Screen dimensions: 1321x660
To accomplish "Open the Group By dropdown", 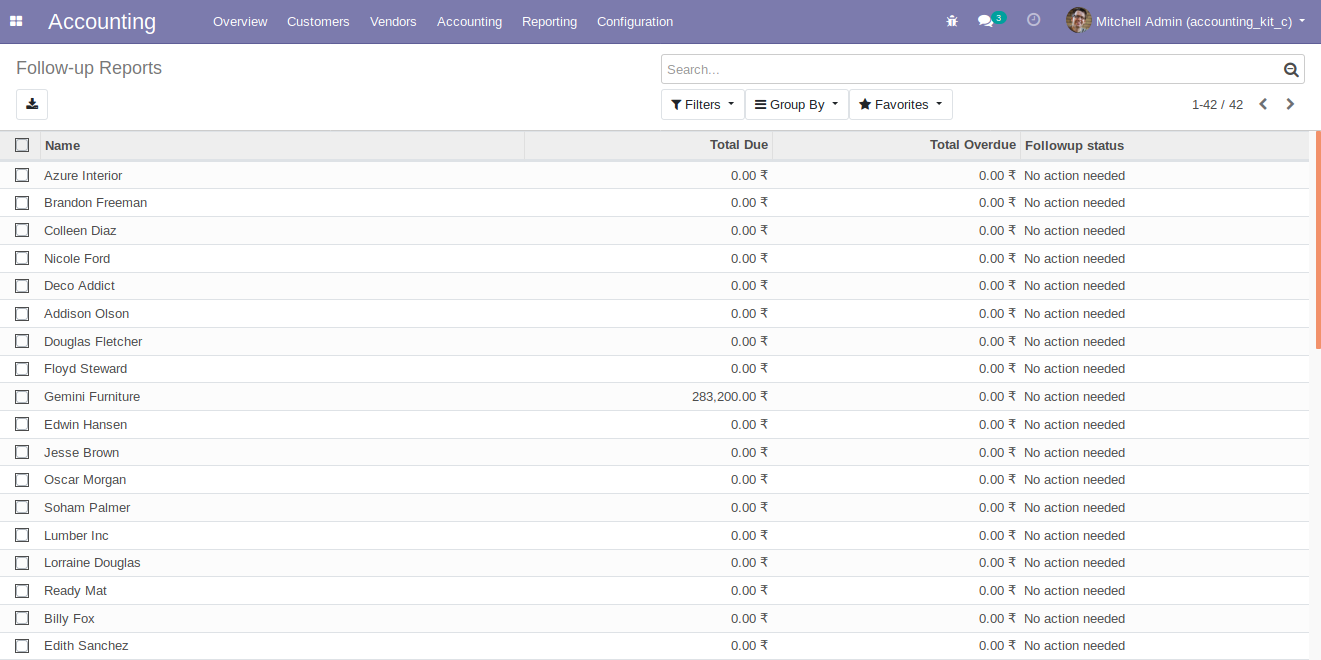I will pos(796,104).
